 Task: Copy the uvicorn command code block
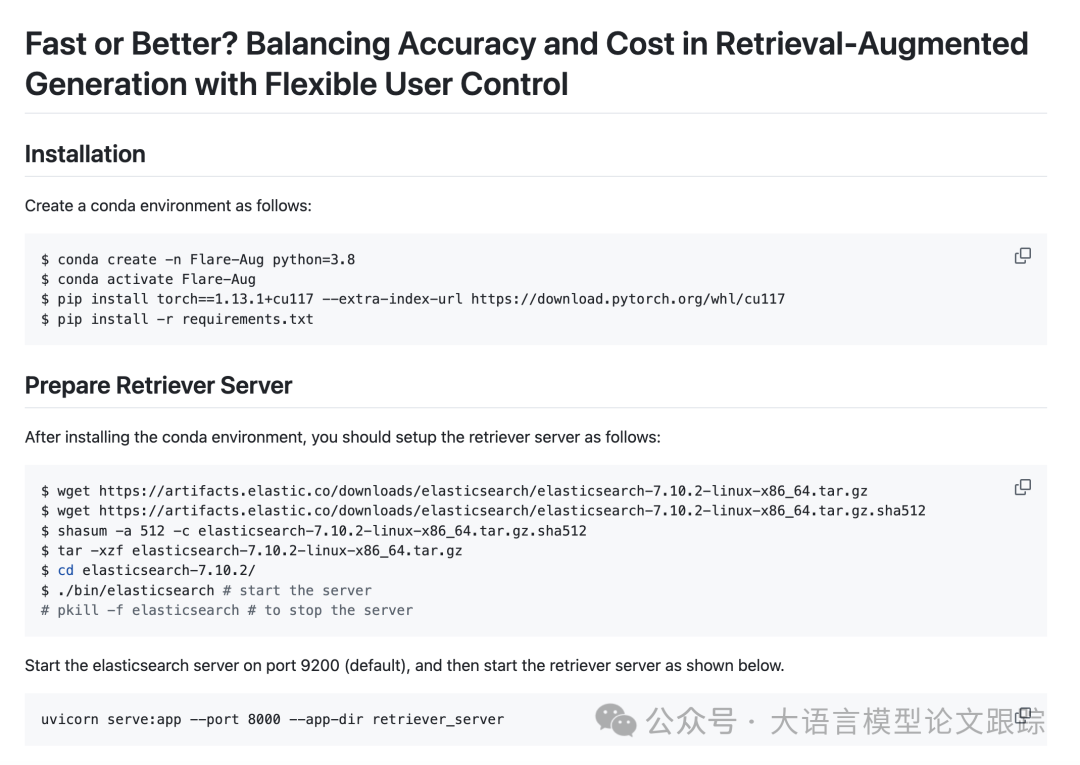(x=1024, y=713)
